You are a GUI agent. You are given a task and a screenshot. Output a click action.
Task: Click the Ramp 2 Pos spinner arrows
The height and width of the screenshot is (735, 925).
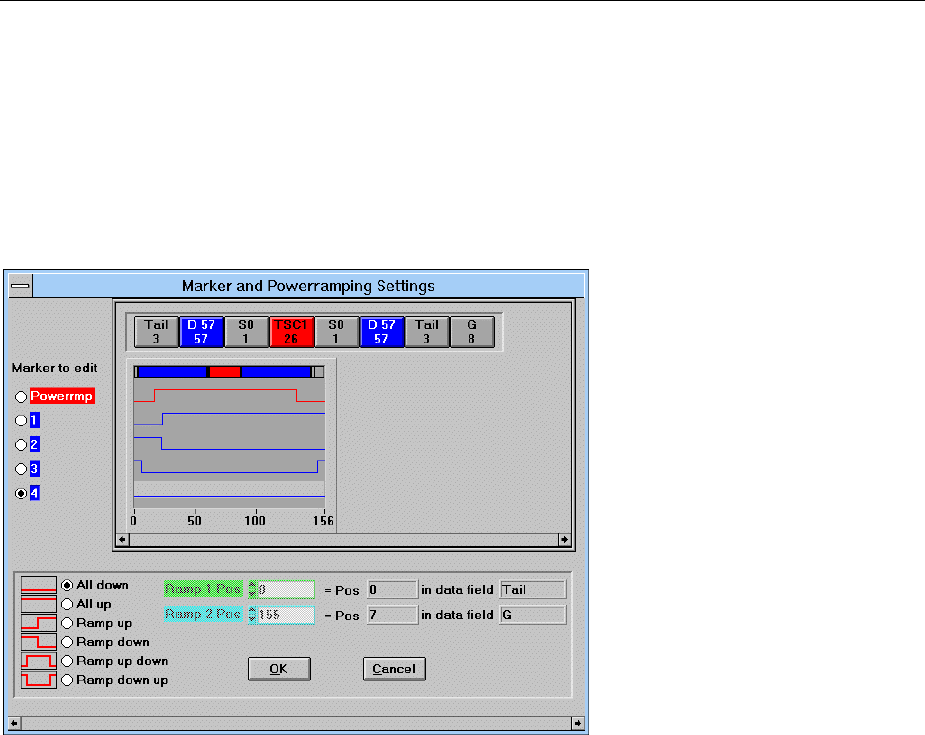pyautogui.click(x=252, y=615)
